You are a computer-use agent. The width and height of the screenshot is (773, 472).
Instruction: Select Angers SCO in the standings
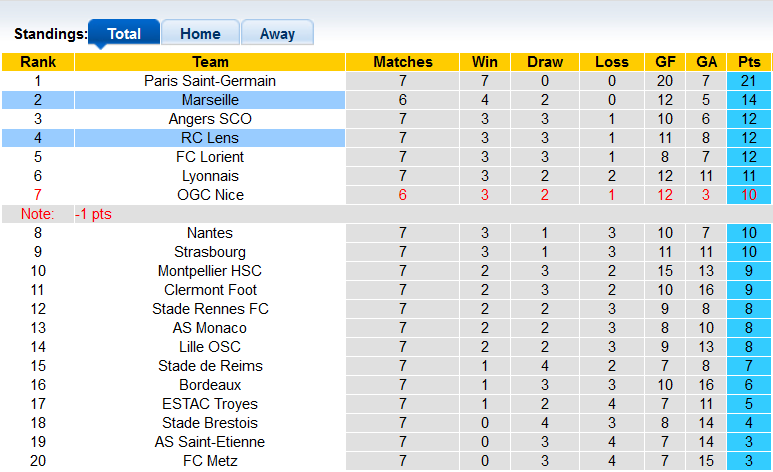click(210, 119)
